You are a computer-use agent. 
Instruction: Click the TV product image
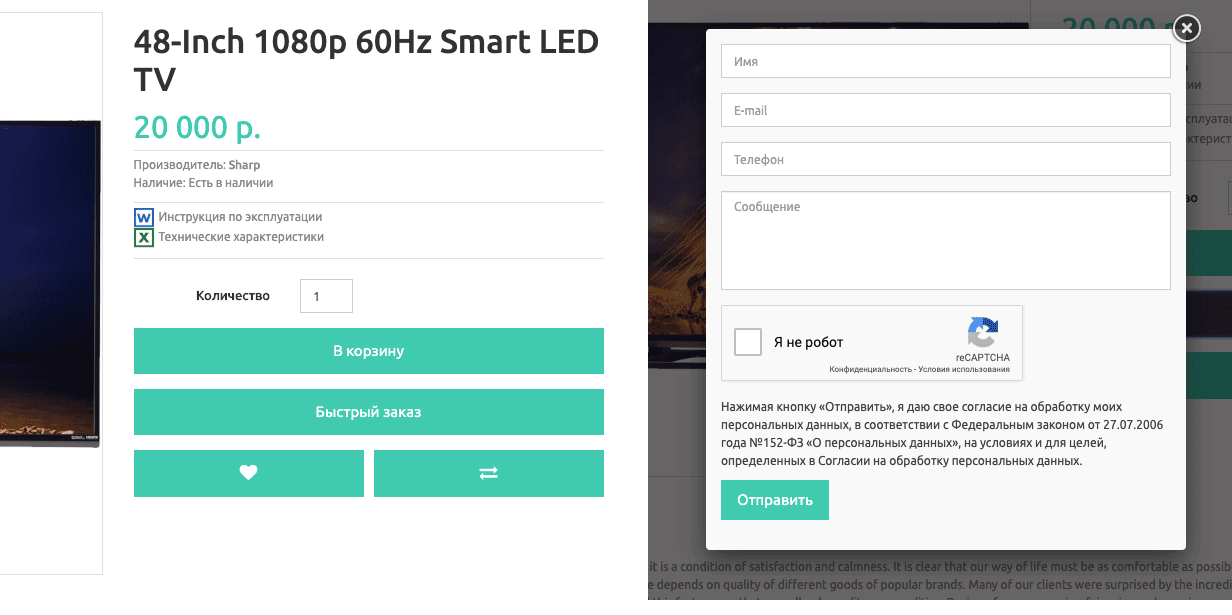[x=50, y=283]
